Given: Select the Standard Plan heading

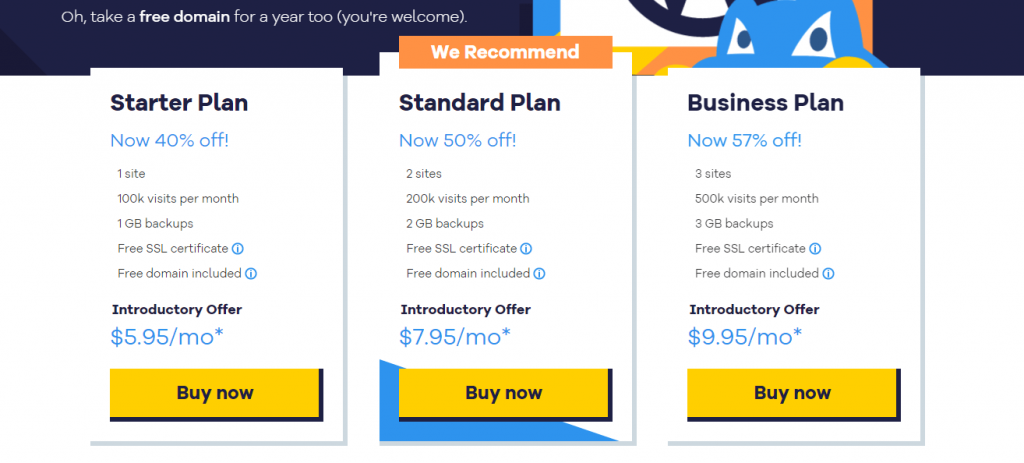Looking at the screenshot, I should [479, 103].
